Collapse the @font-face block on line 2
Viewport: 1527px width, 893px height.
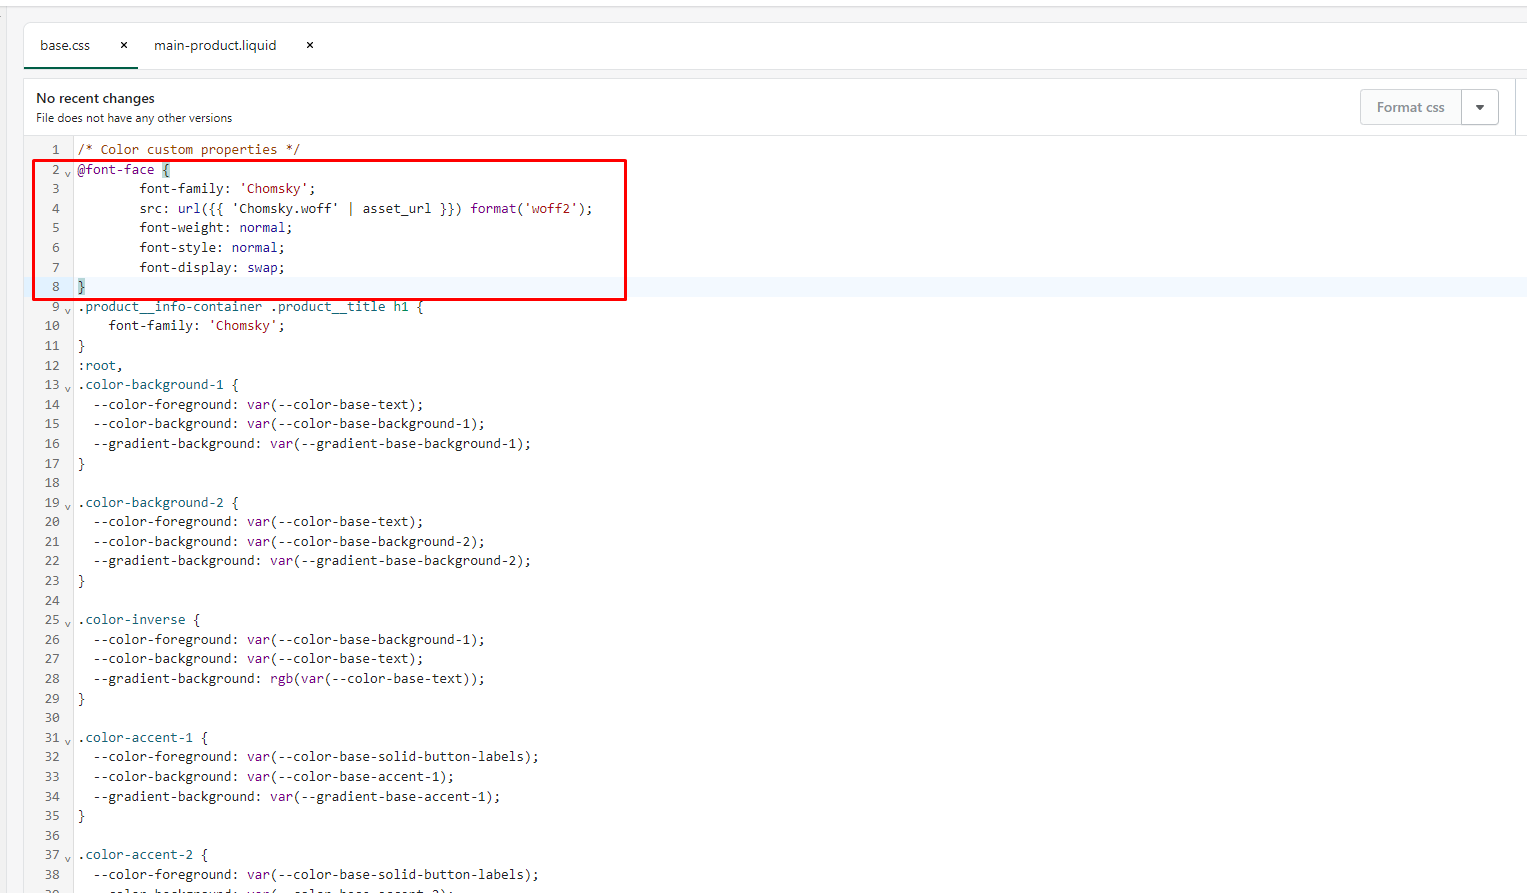click(68, 172)
